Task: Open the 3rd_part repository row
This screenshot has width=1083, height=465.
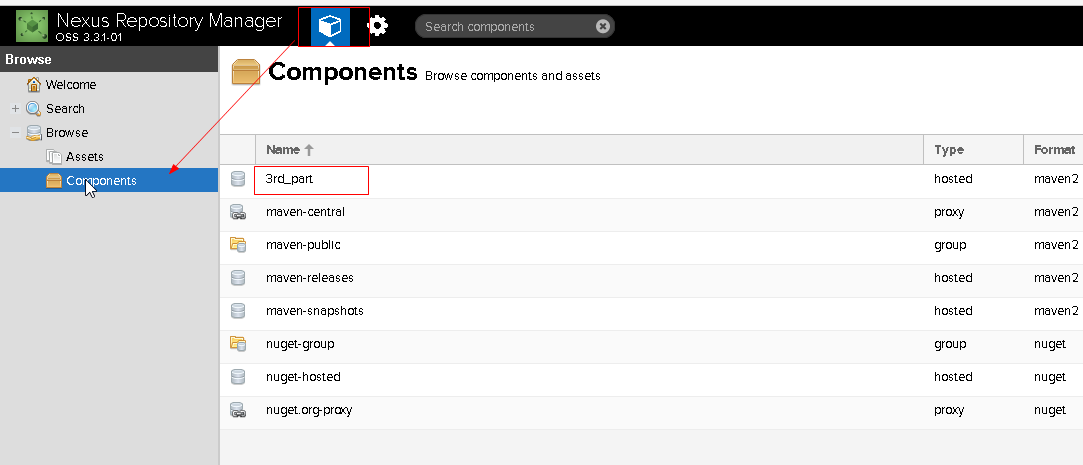Action: (651, 179)
